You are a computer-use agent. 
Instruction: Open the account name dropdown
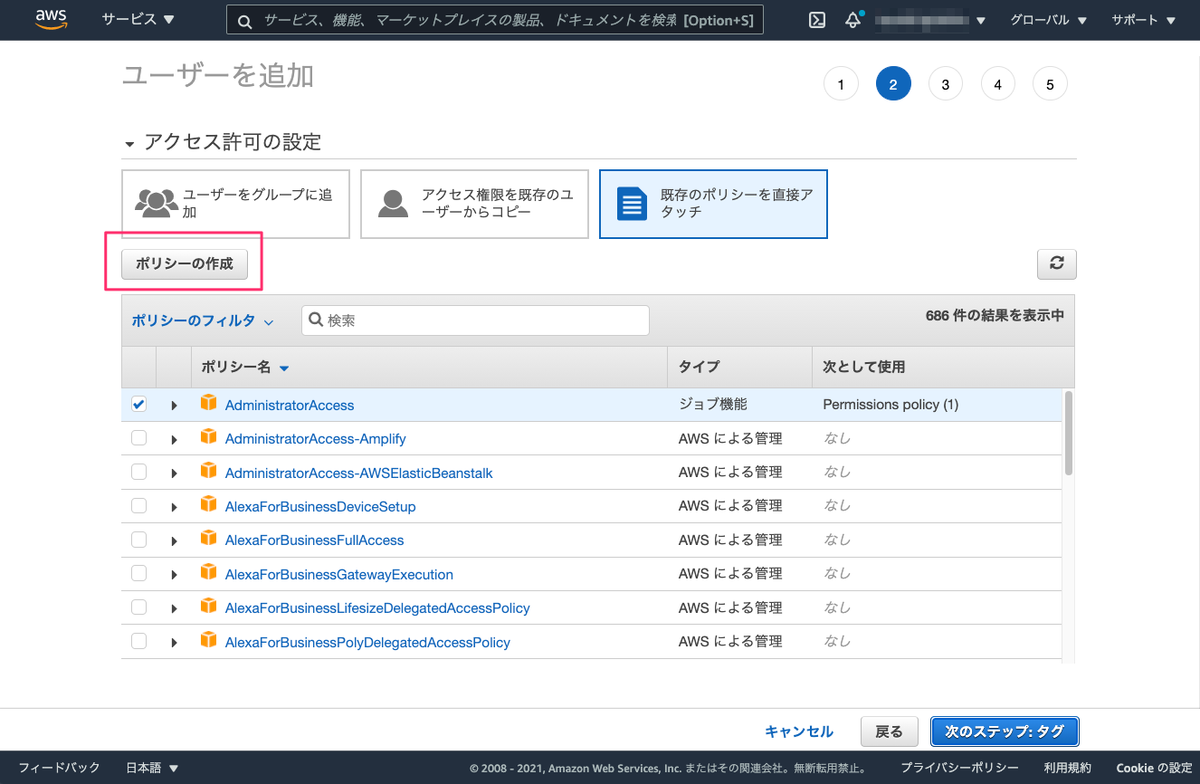[931, 20]
